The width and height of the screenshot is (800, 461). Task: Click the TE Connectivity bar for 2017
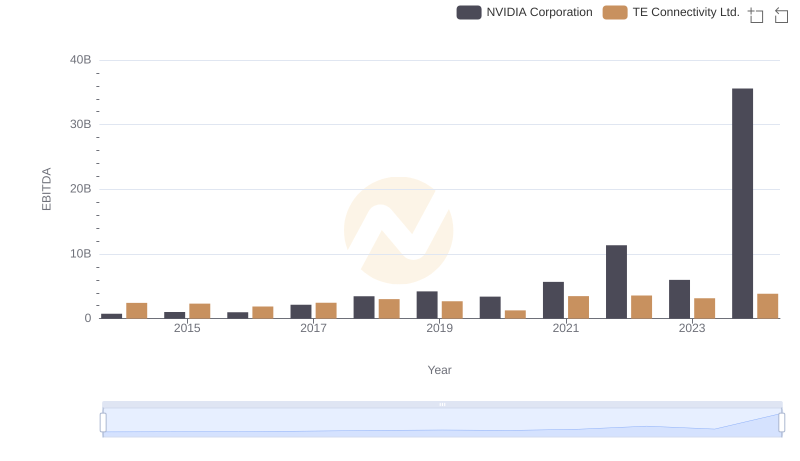(x=326, y=311)
